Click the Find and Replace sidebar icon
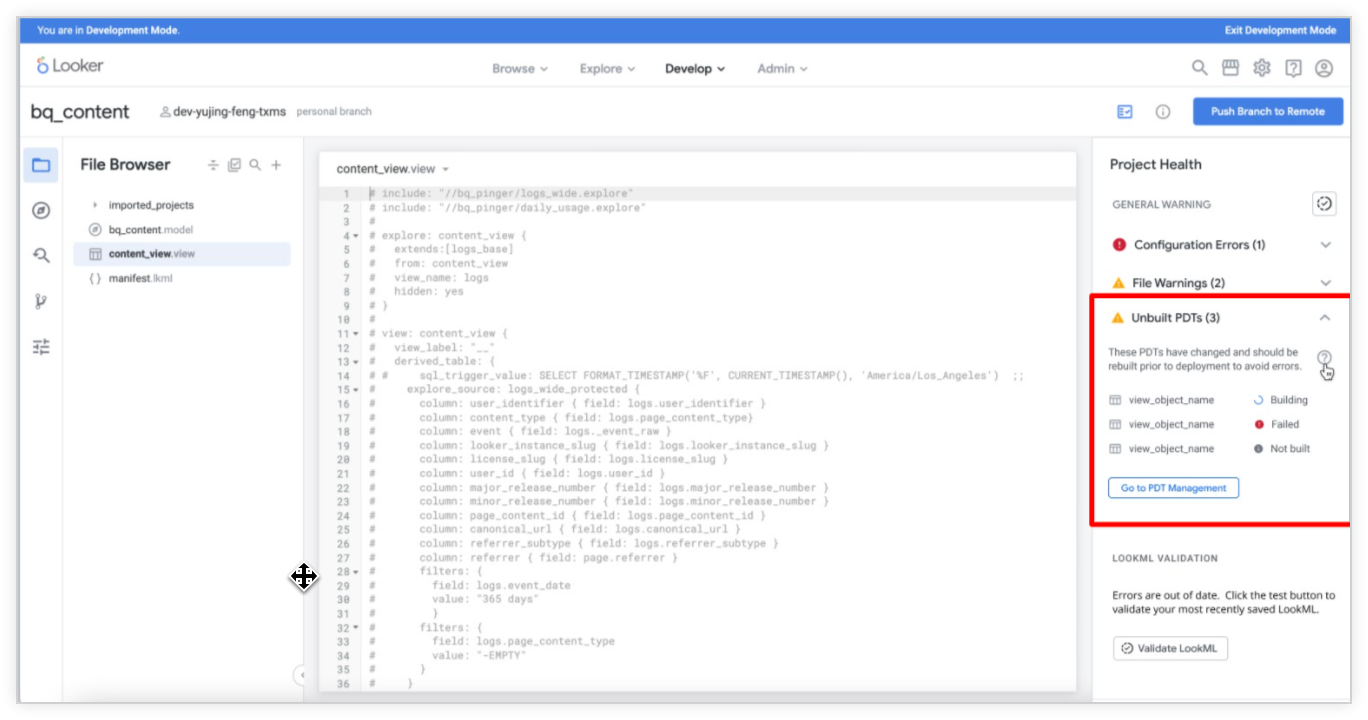 tap(41, 256)
